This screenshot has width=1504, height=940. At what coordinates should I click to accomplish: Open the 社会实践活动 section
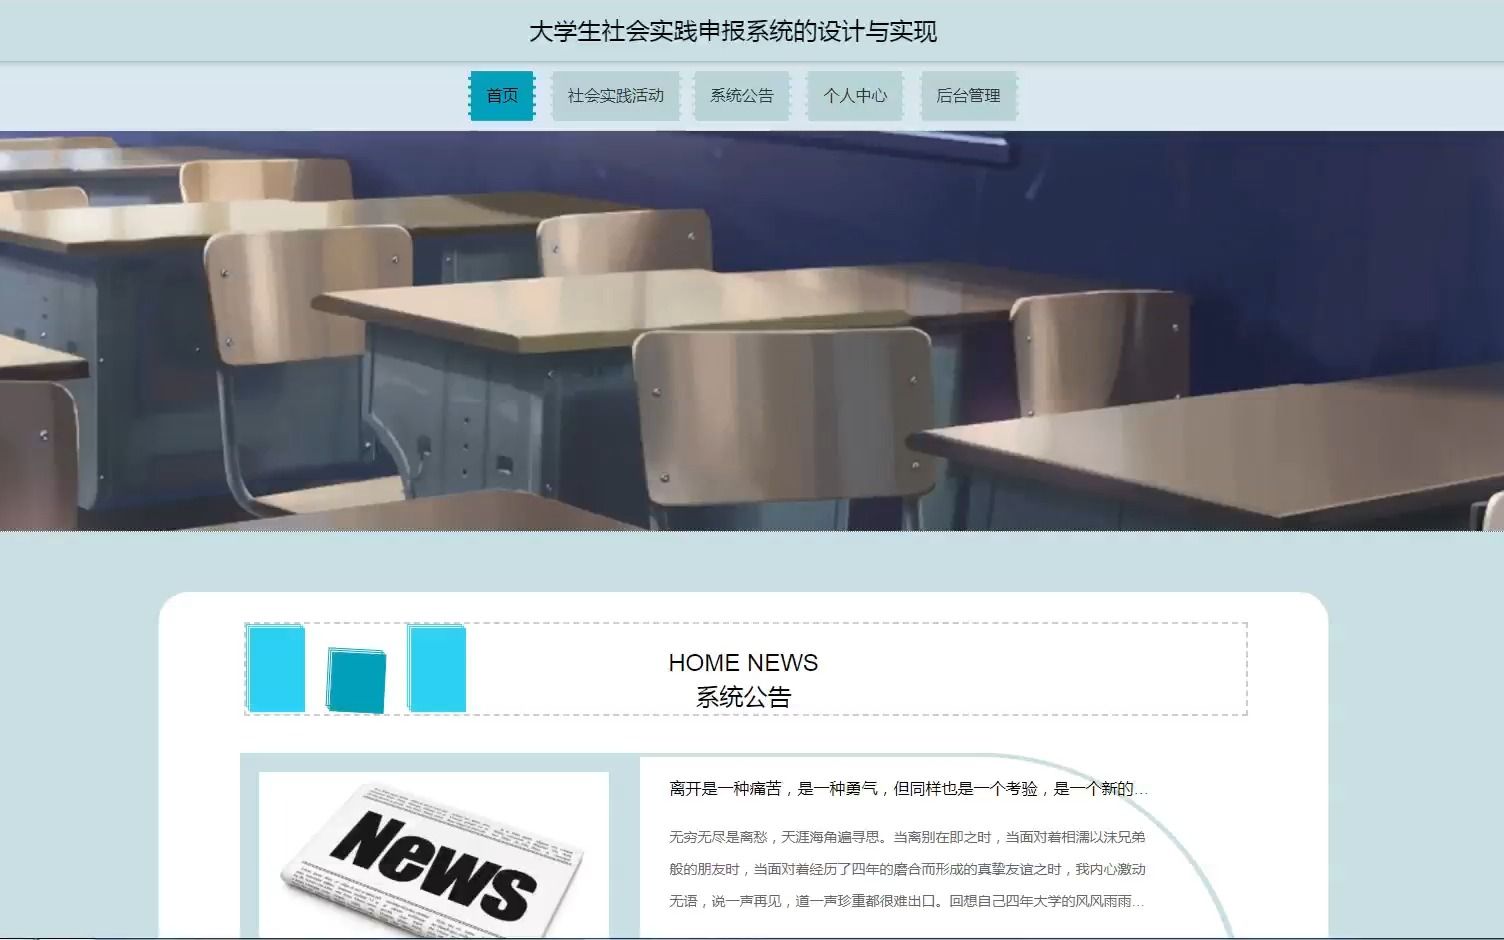point(616,95)
